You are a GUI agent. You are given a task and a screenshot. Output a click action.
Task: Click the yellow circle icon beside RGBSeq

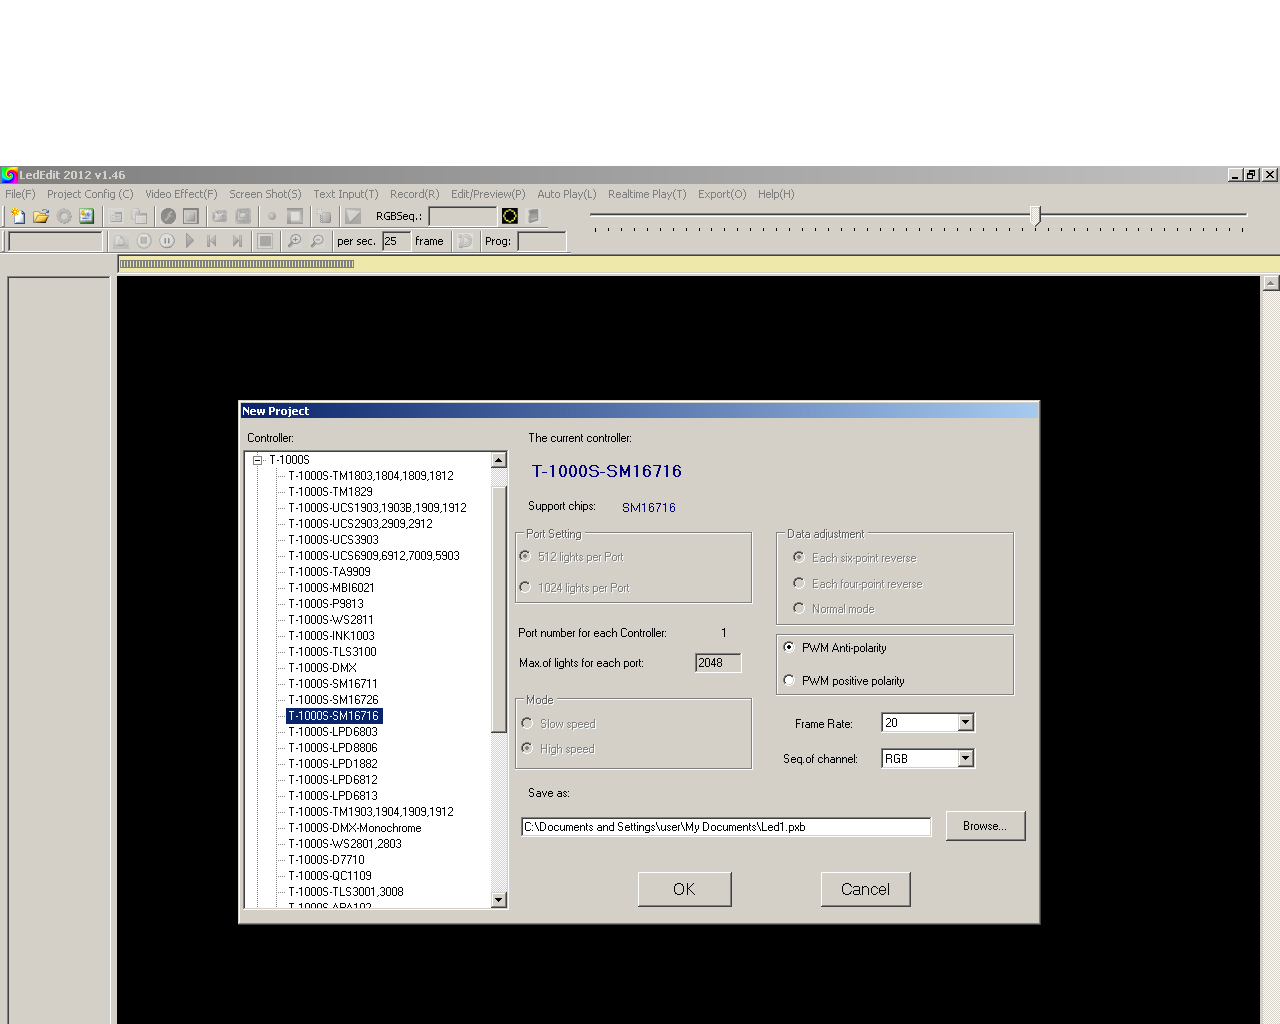pyautogui.click(x=510, y=216)
